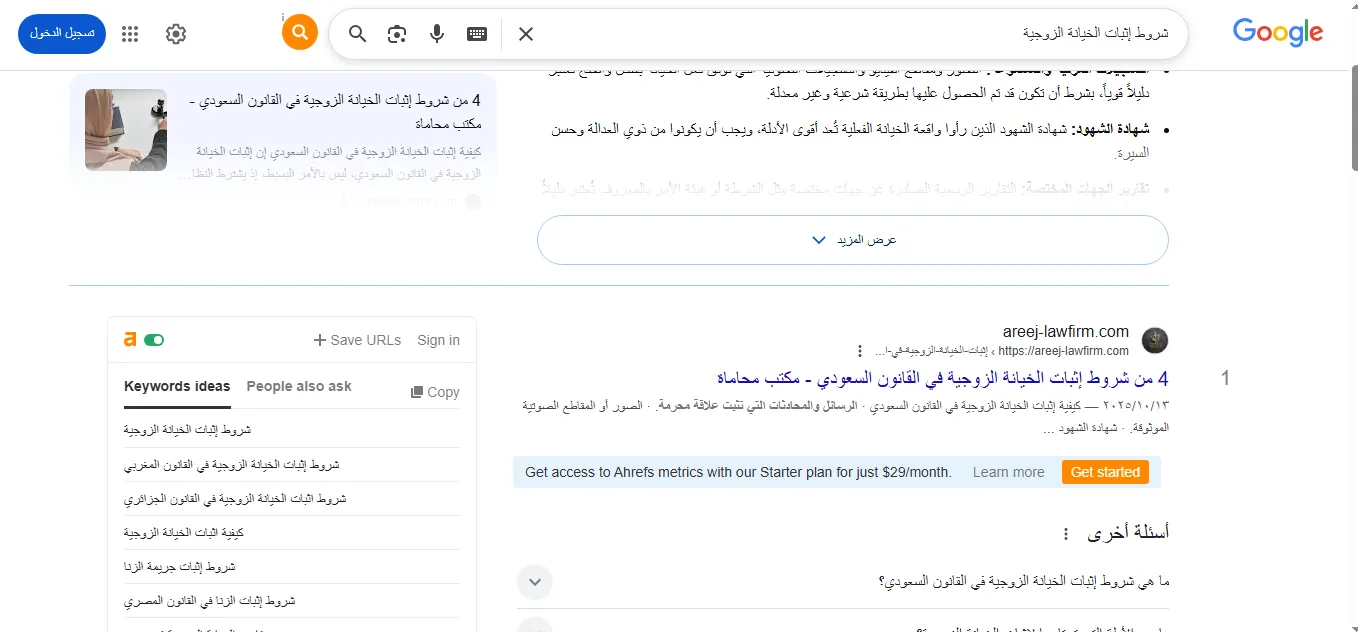Open Google apps grid icon

pos(130,34)
